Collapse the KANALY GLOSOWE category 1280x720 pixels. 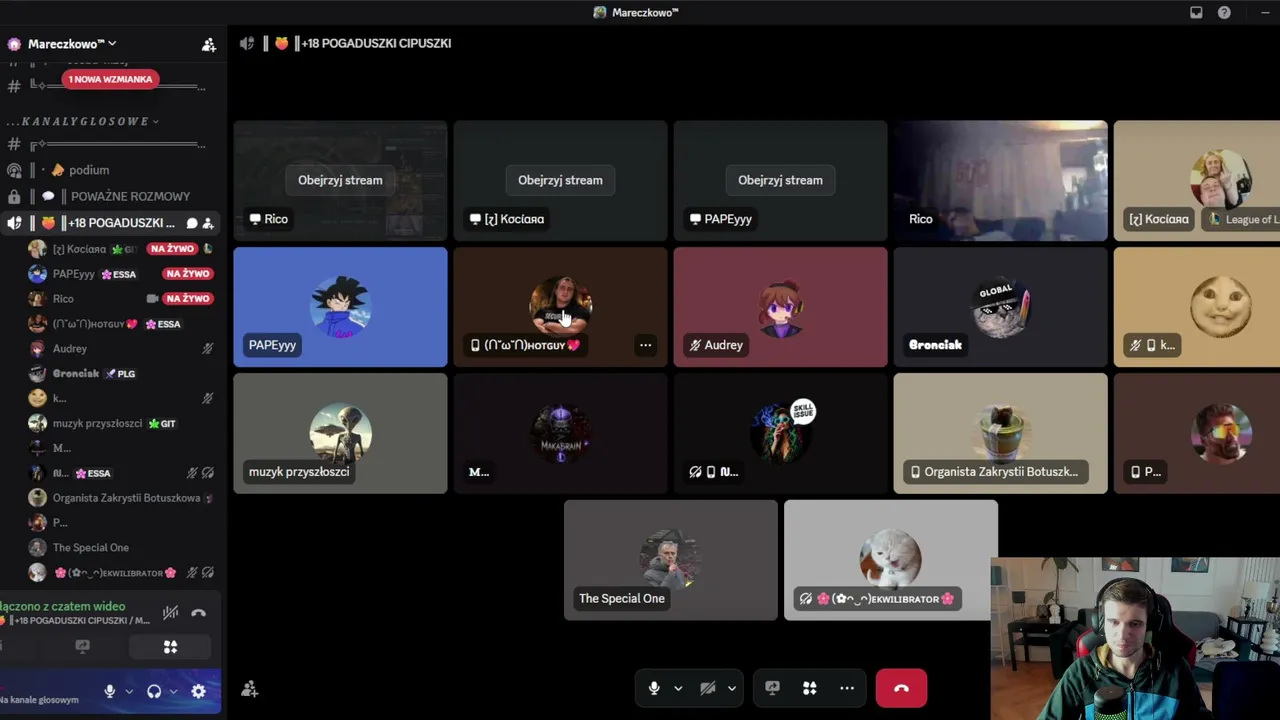tap(83, 121)
